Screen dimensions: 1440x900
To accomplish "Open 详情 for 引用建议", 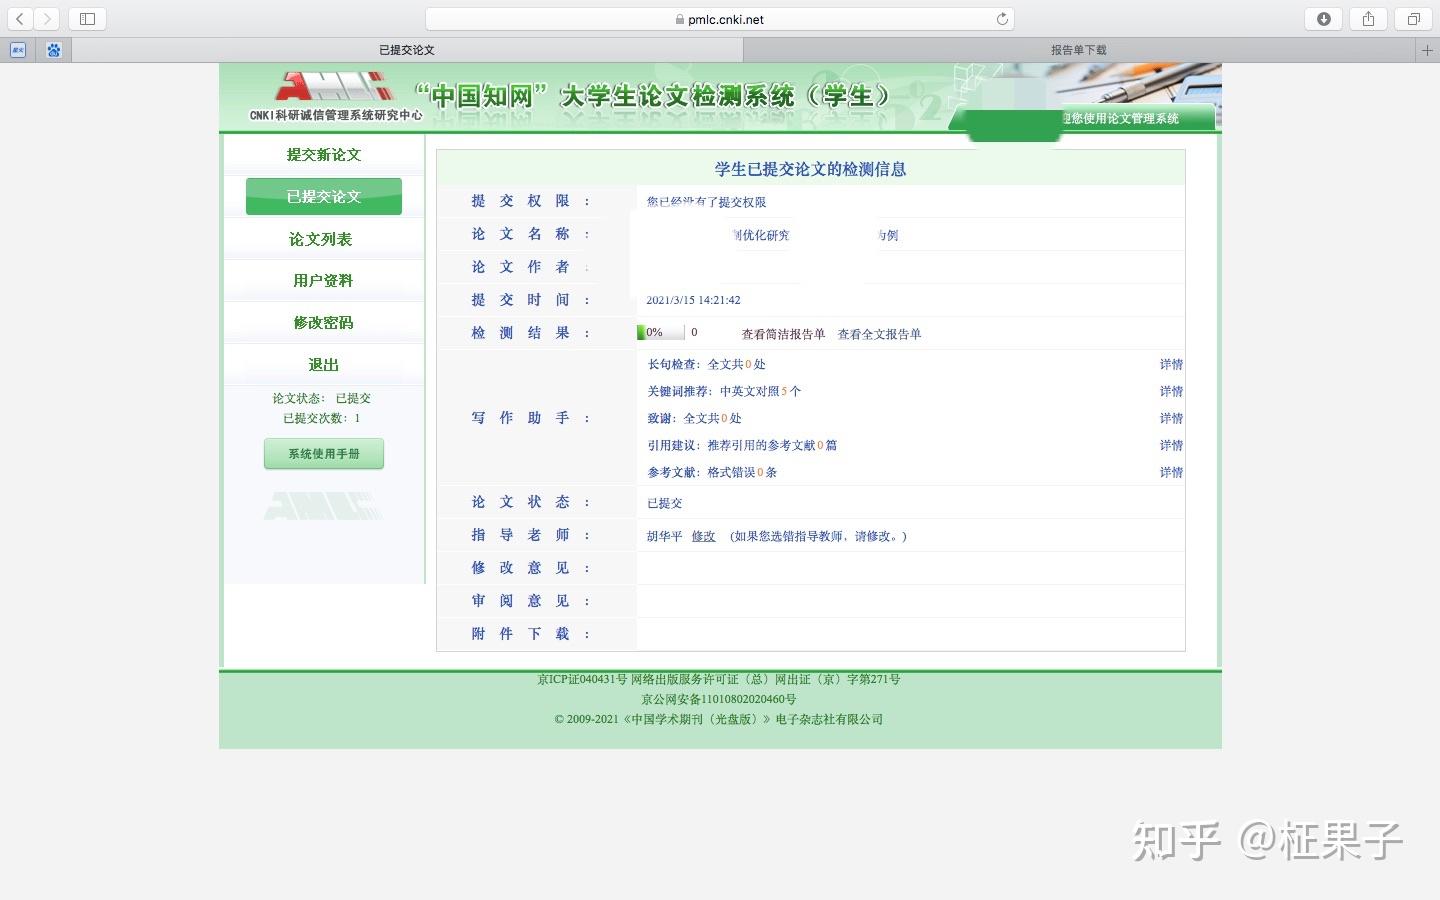I will [1171, 445].
